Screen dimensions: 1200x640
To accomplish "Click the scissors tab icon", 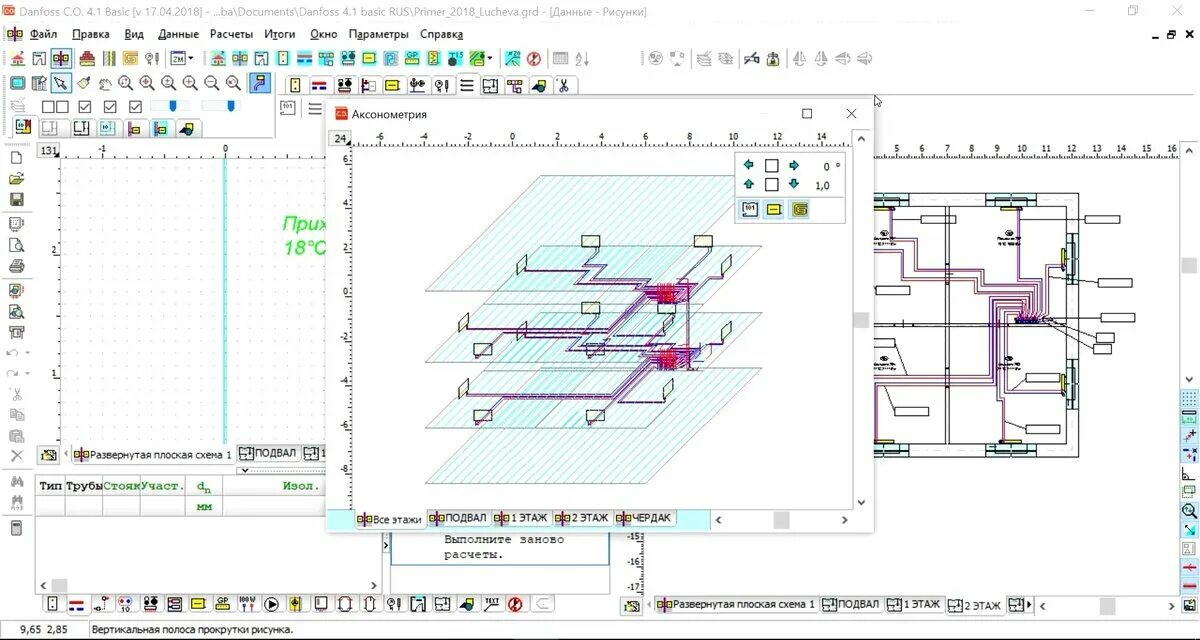I will pyautogui.click(x=563, y=86).
